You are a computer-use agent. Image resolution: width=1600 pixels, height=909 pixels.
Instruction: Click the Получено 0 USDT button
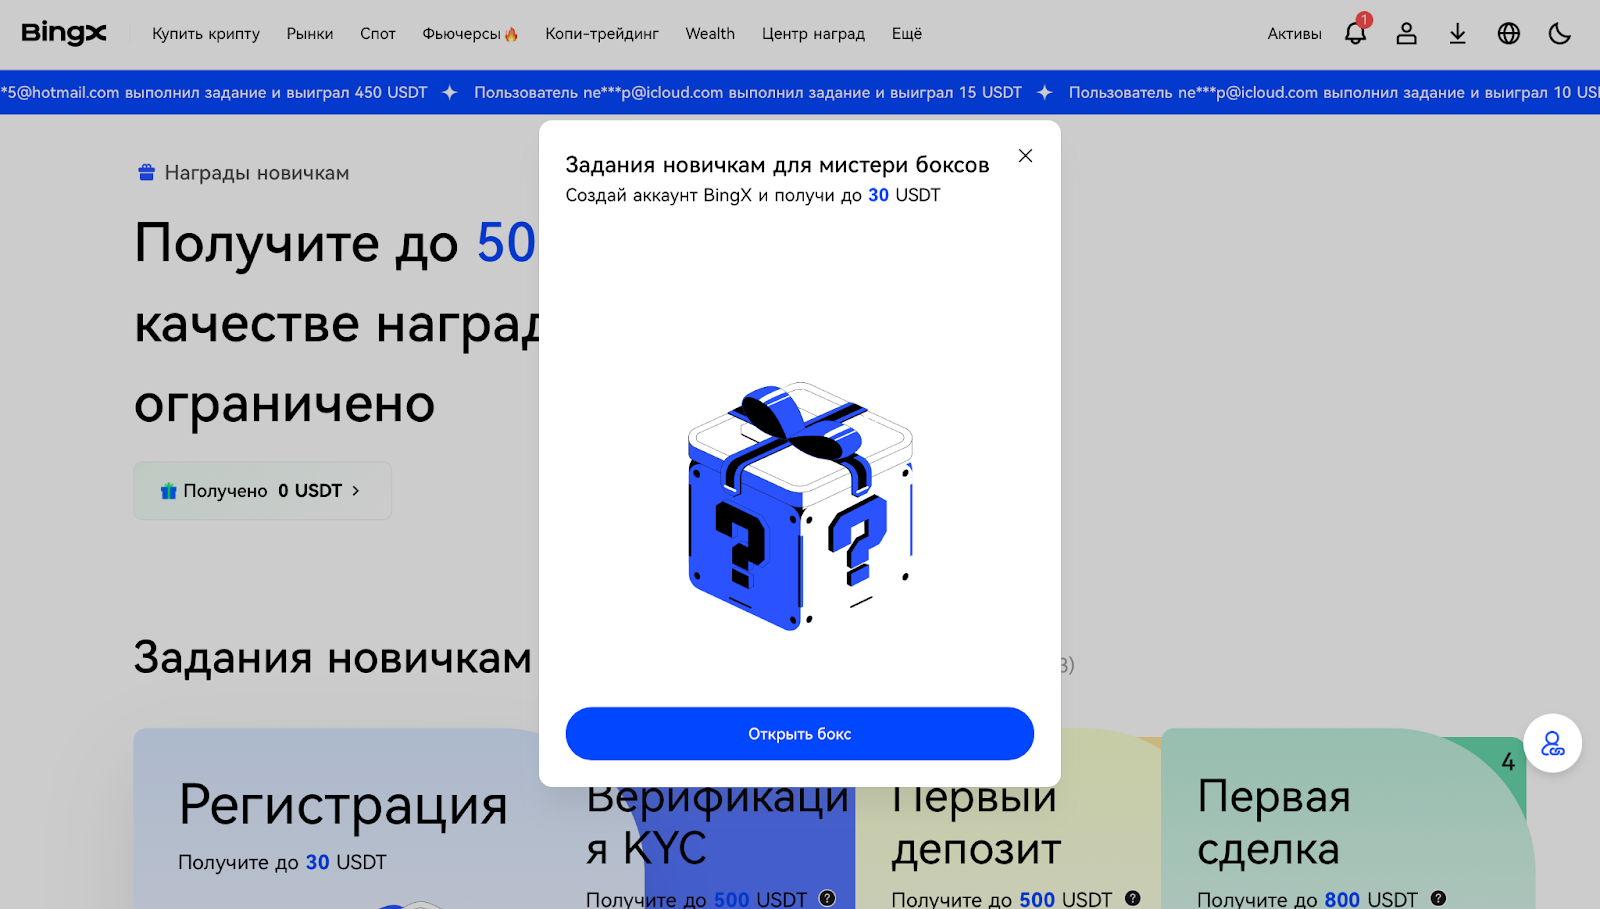coord(262,491)
